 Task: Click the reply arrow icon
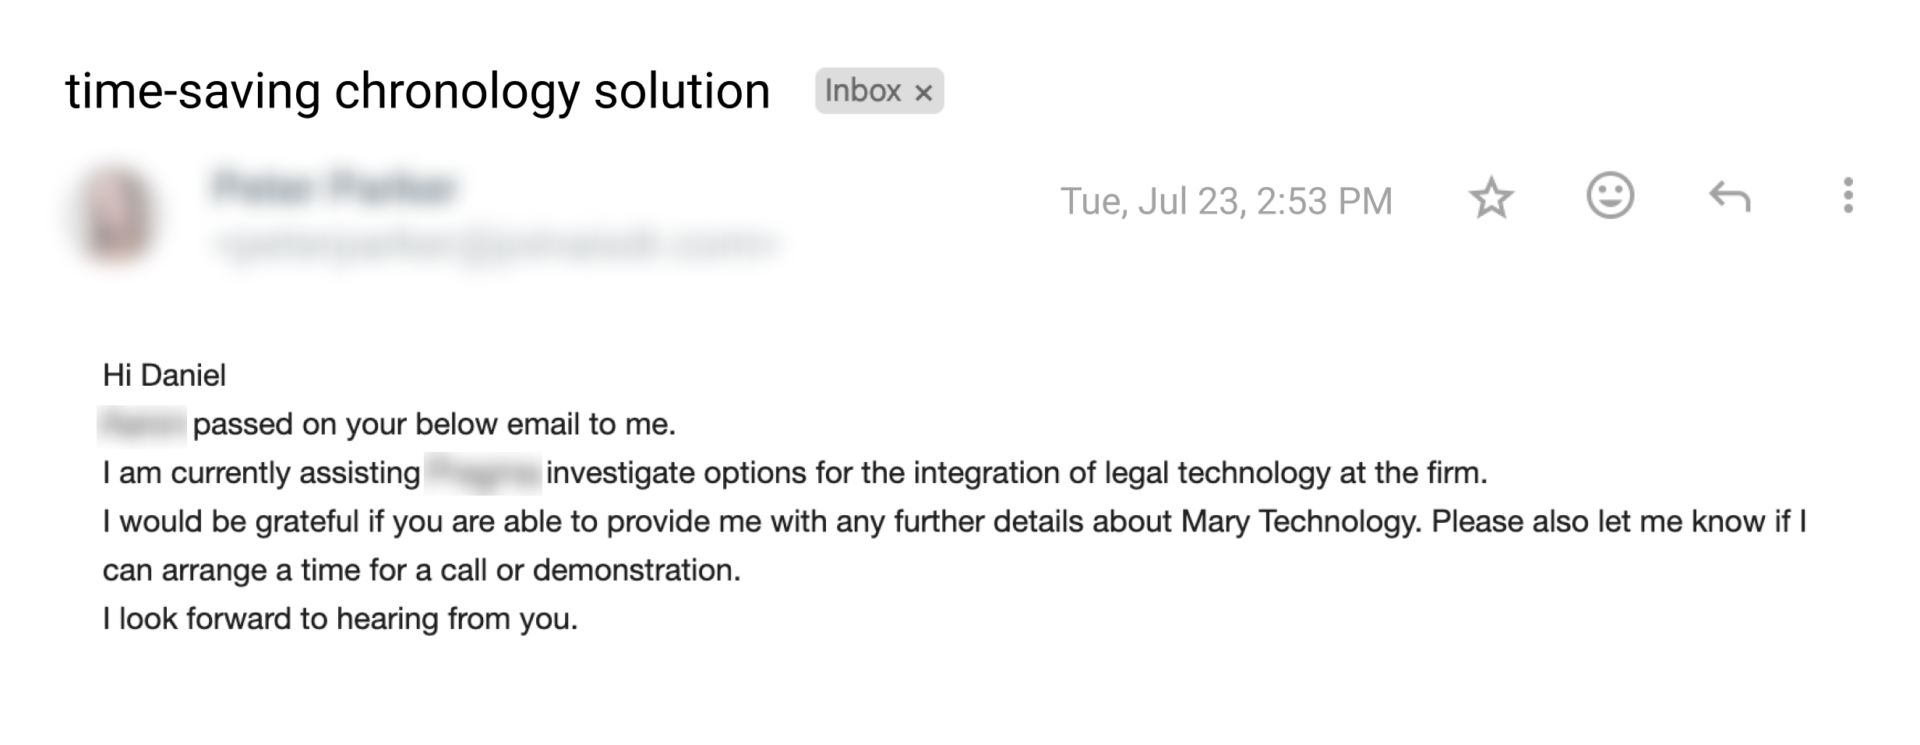coord(1729,197)
